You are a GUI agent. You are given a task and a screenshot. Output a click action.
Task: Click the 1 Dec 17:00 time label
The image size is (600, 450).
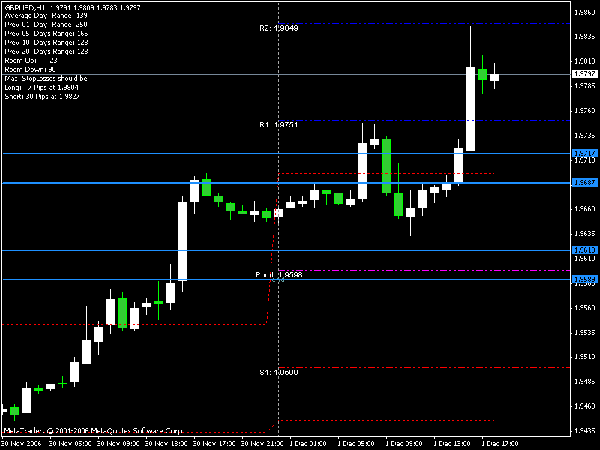pyautogui.click(x=500, y=443)
